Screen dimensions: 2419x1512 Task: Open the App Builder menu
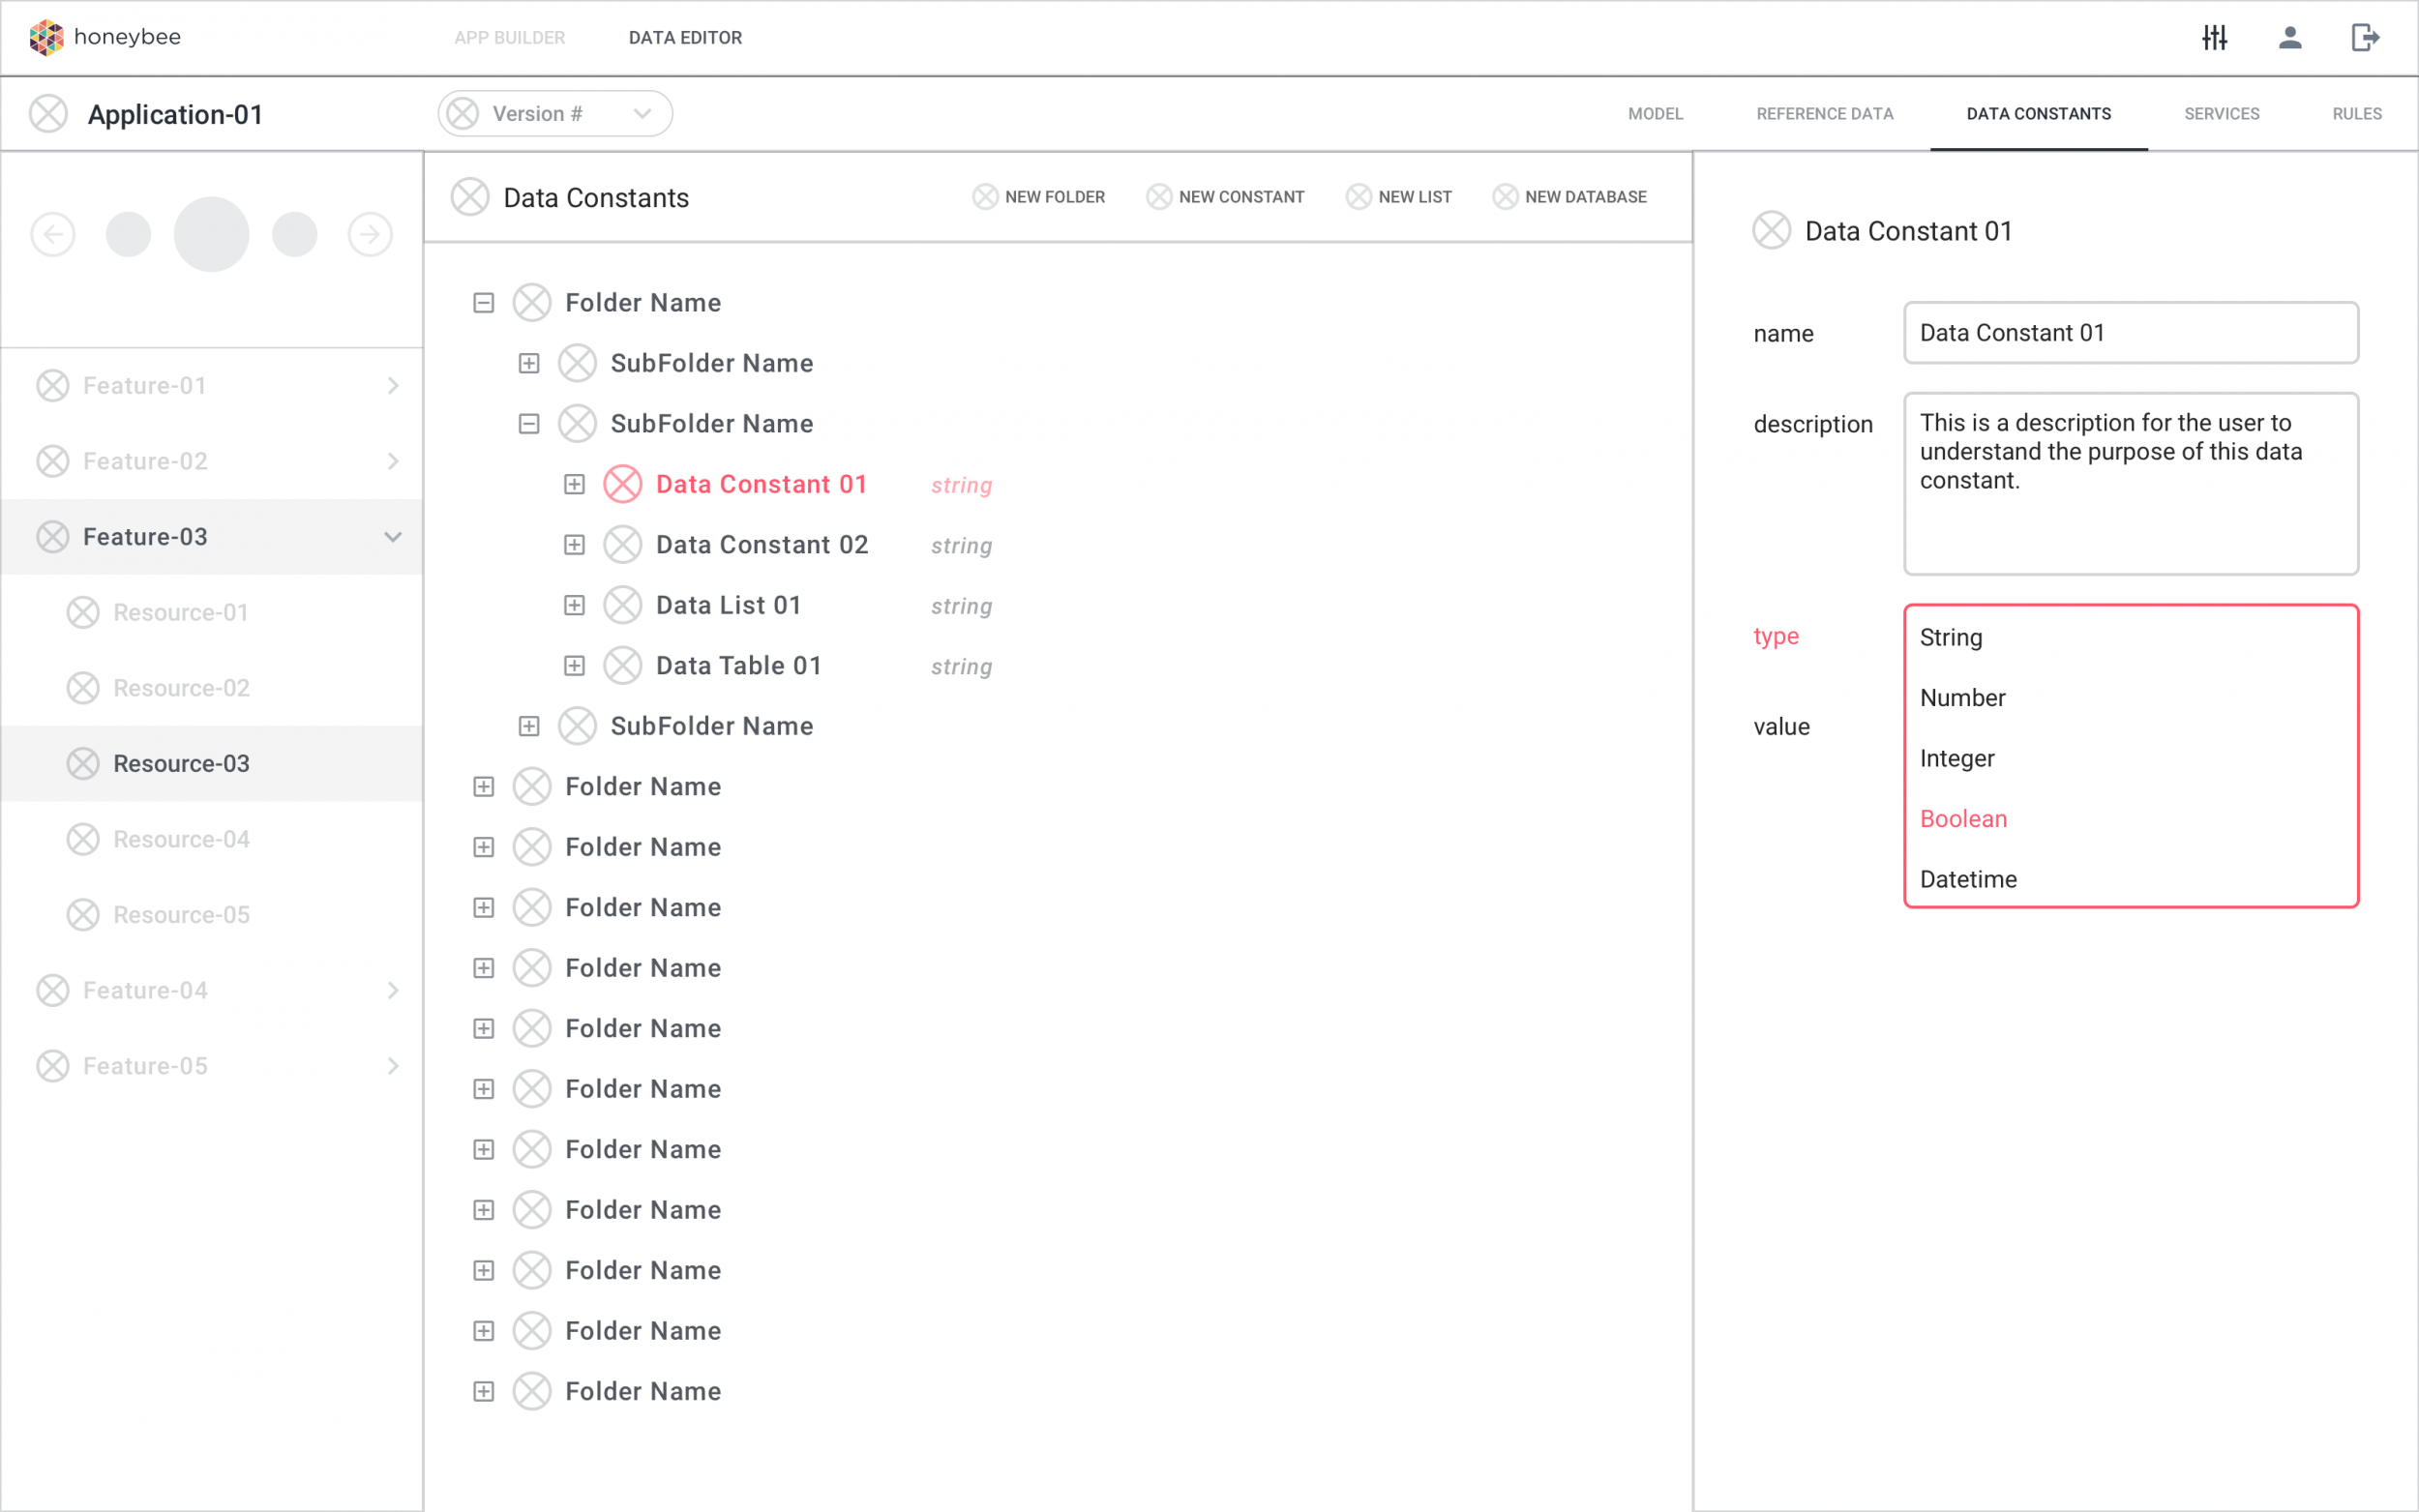pos(509,38)
